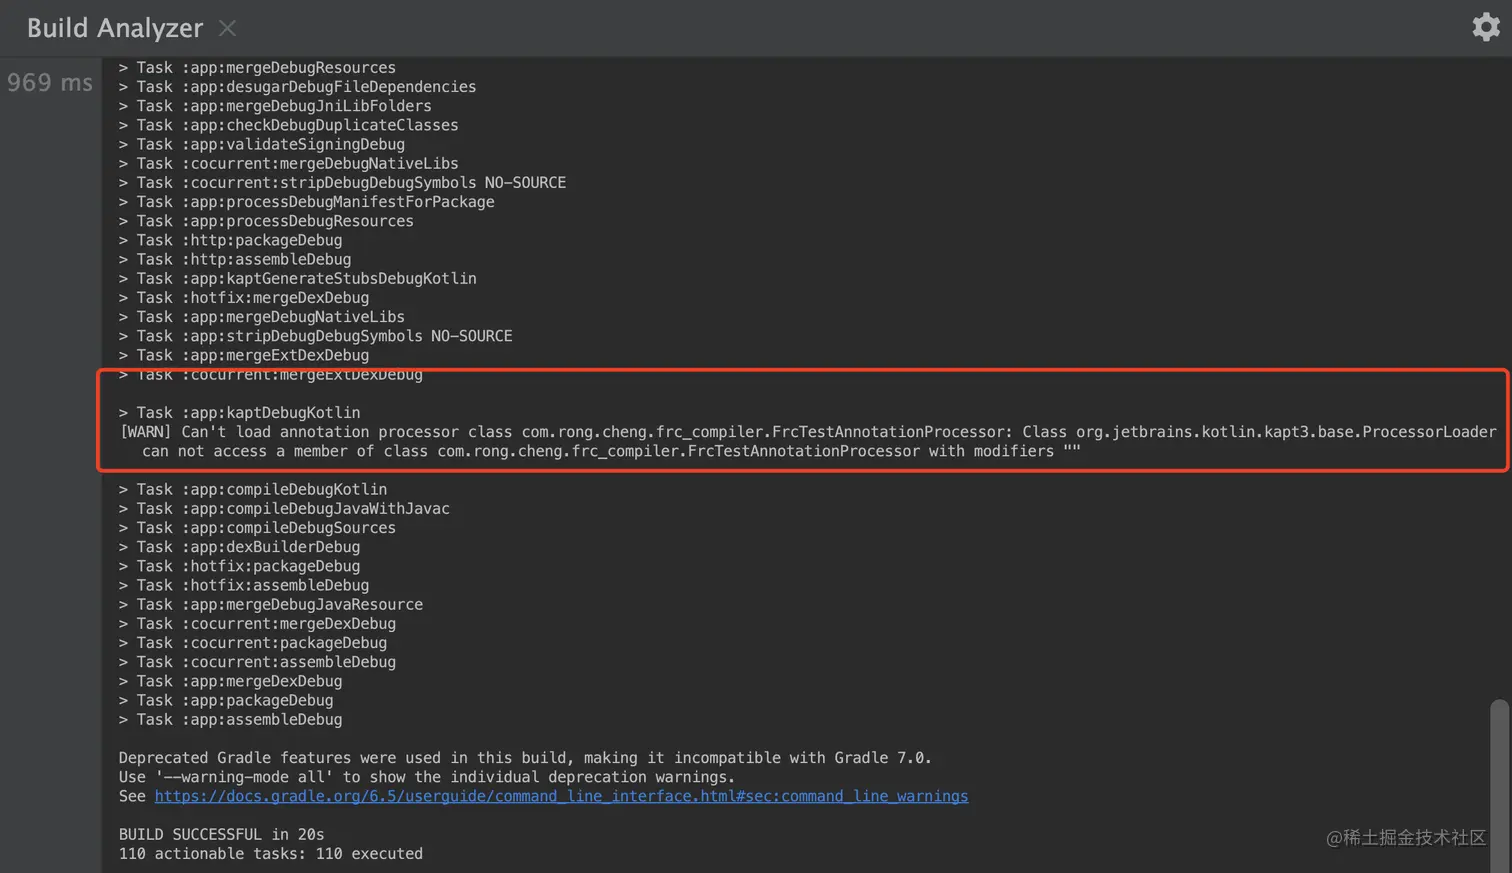Click the line 'Task :hotfix:assembleDebug'
Viewport: 1512px width, 873px height.
click(x=244, y=586)
